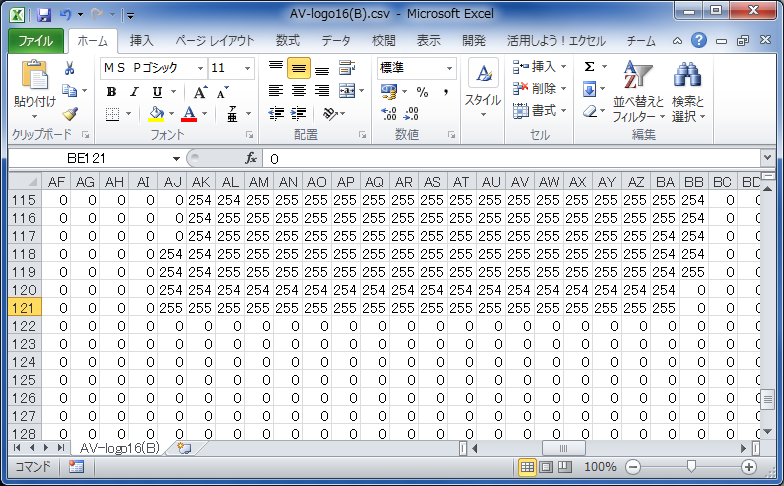Click the Accounting number format icon

389,92
